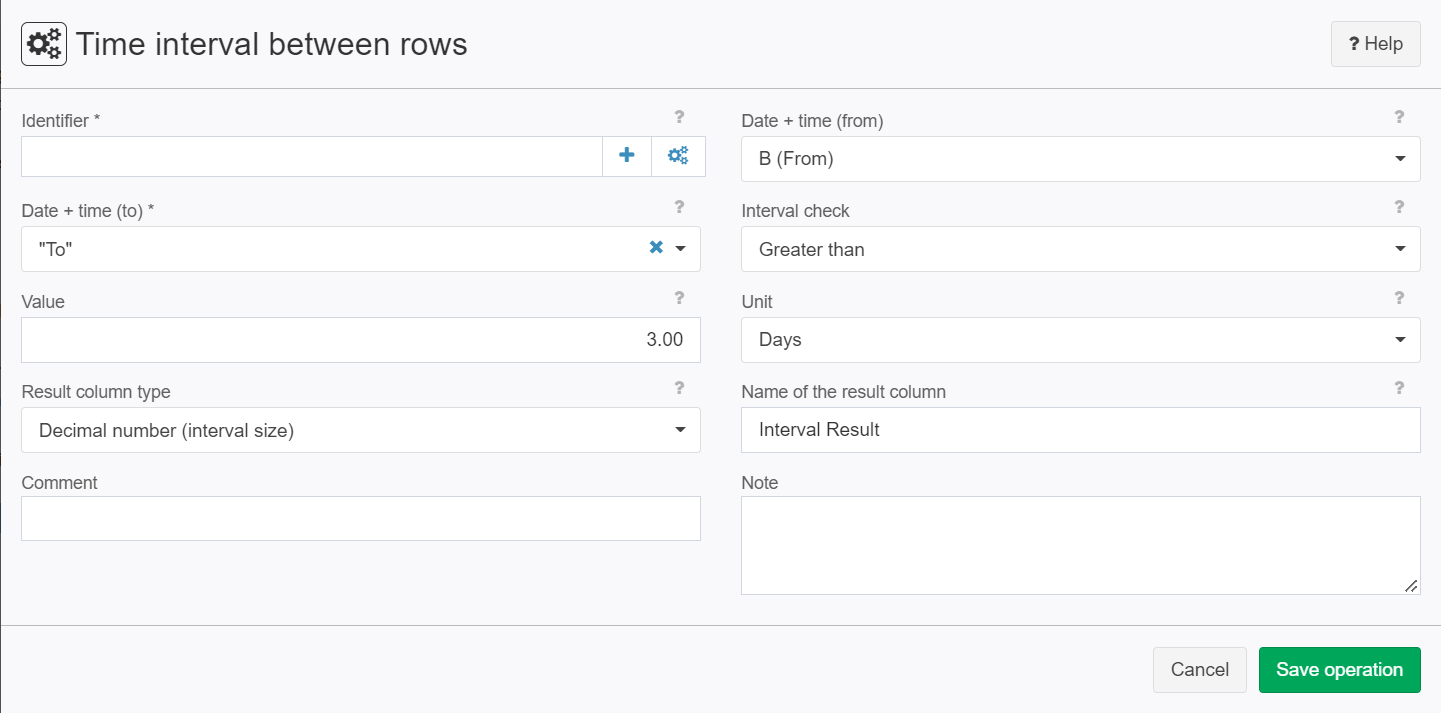Viewport: 1441px width, 713px height.
Task: Click the "Interval check" label
Action: 795,211
